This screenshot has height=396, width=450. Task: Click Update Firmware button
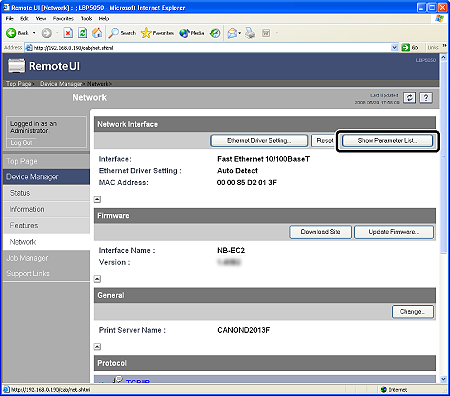394,232
